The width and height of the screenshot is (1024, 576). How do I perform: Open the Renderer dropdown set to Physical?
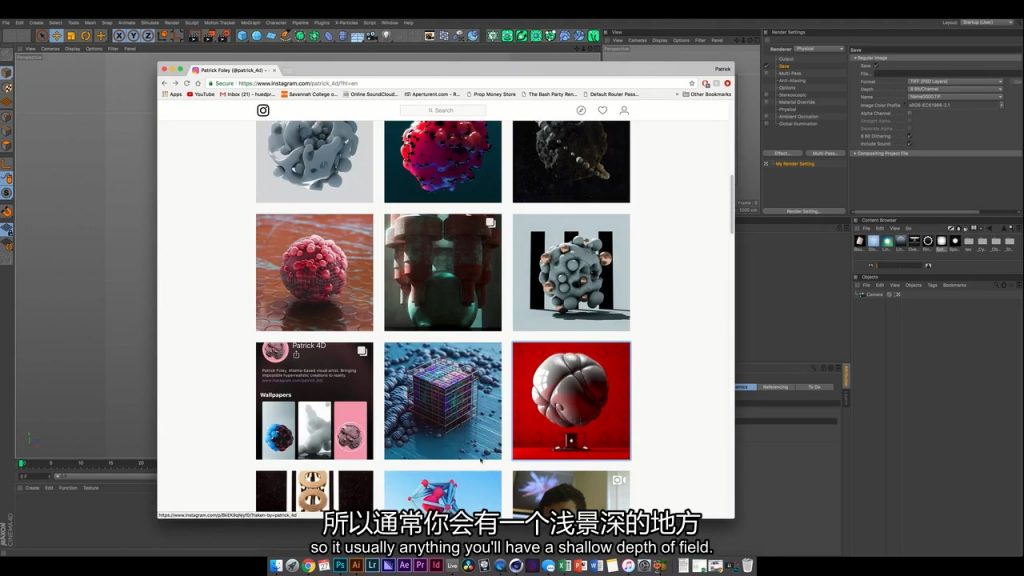coord(819,49)
